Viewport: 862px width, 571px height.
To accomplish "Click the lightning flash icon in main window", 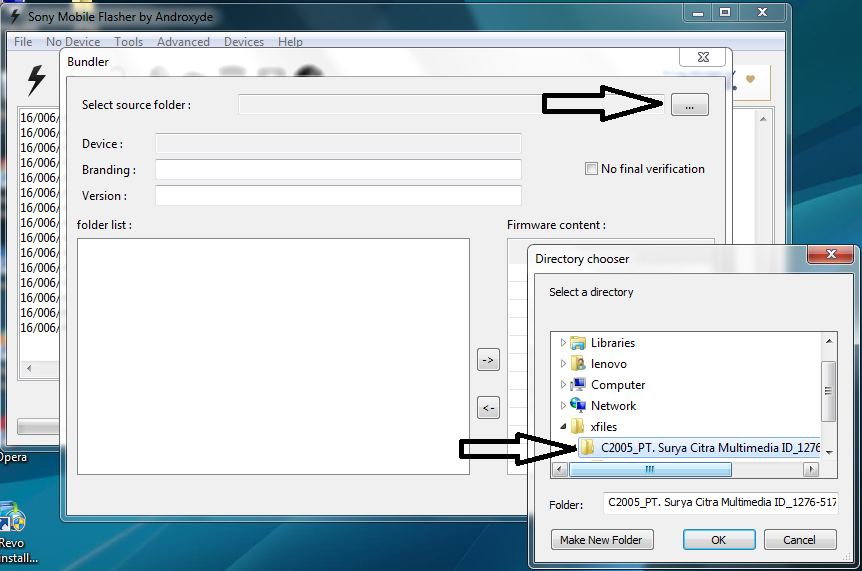I will [36, 80].
